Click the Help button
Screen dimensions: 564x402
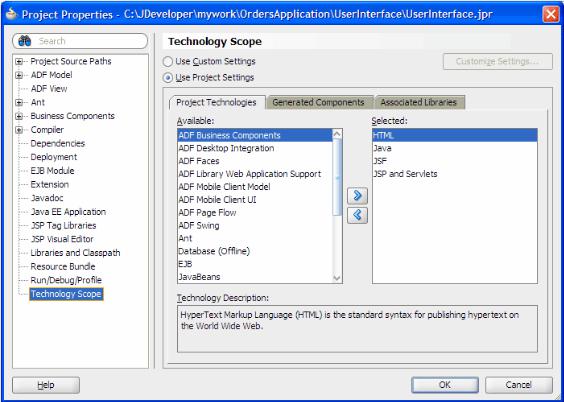pyautogui.click(x=46, y=385)
